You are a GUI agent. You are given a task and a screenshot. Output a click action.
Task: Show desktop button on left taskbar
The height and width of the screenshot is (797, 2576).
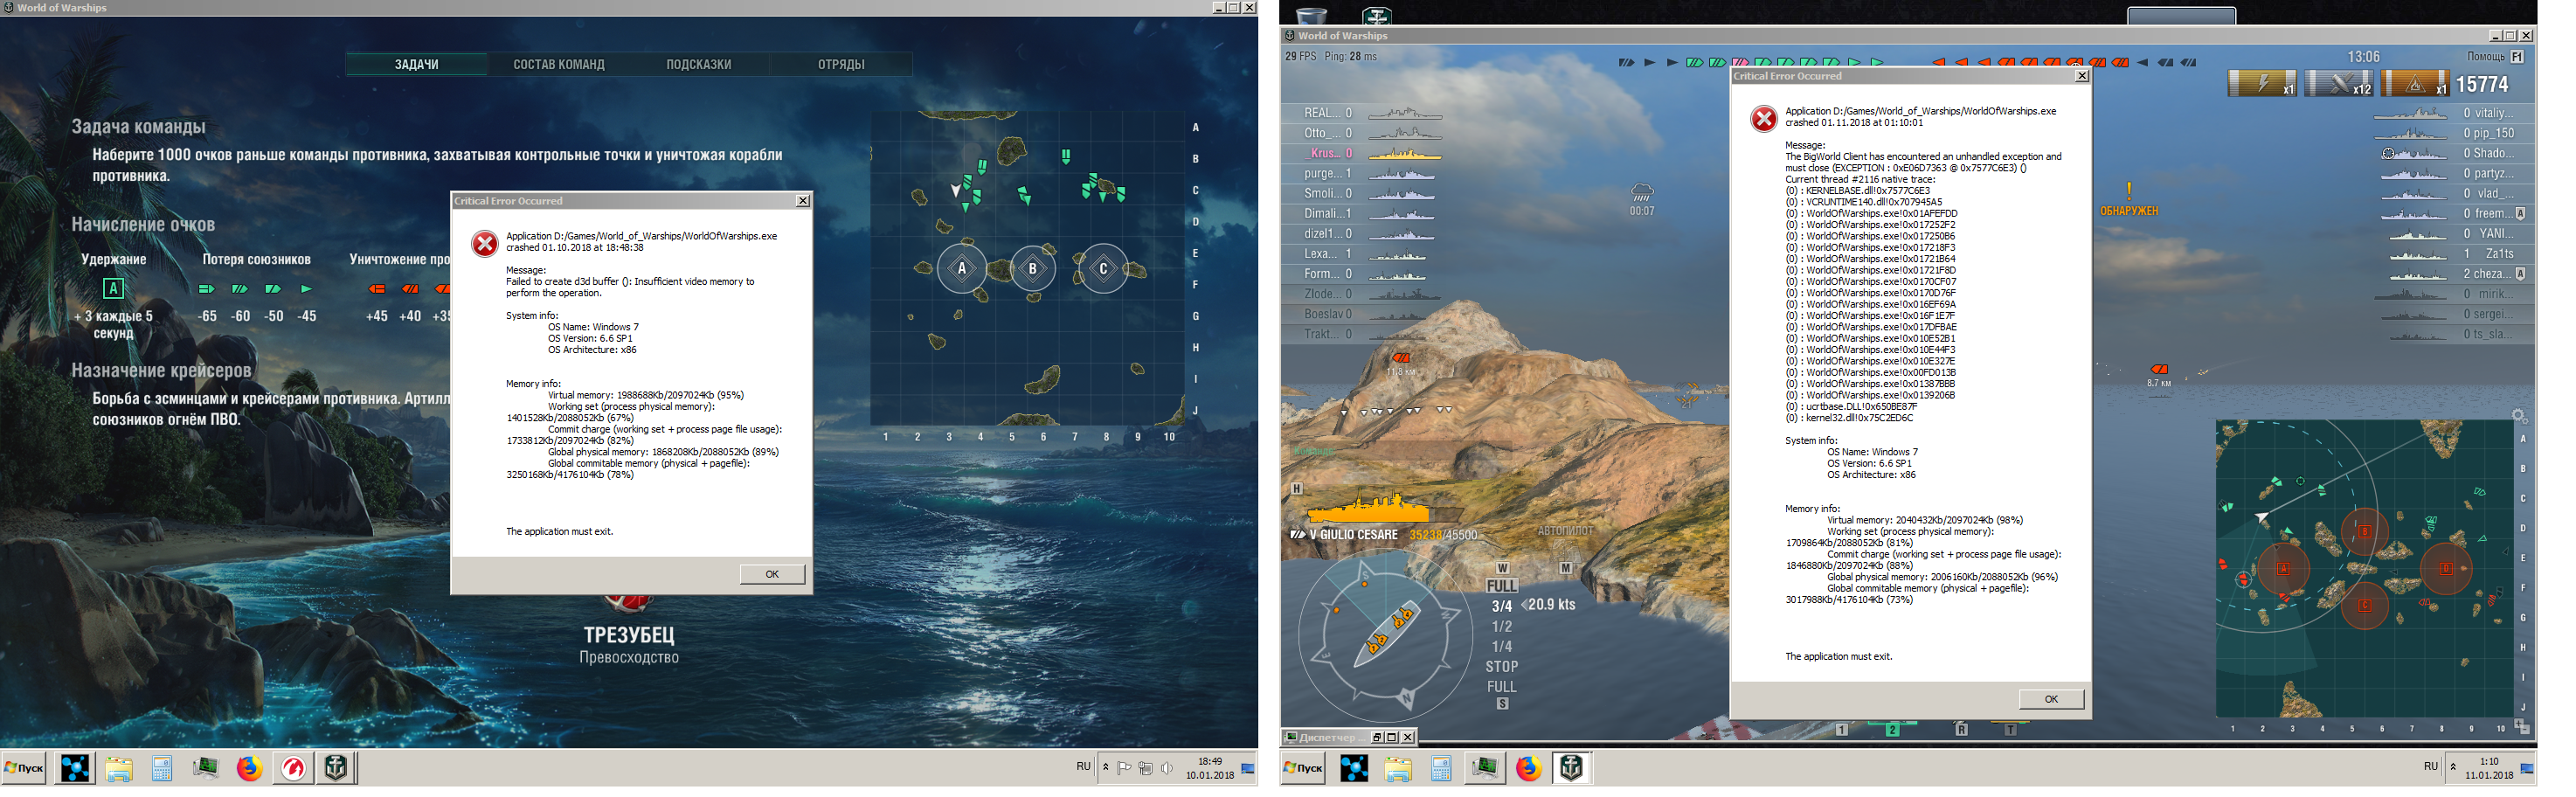tap(1248, 768)
